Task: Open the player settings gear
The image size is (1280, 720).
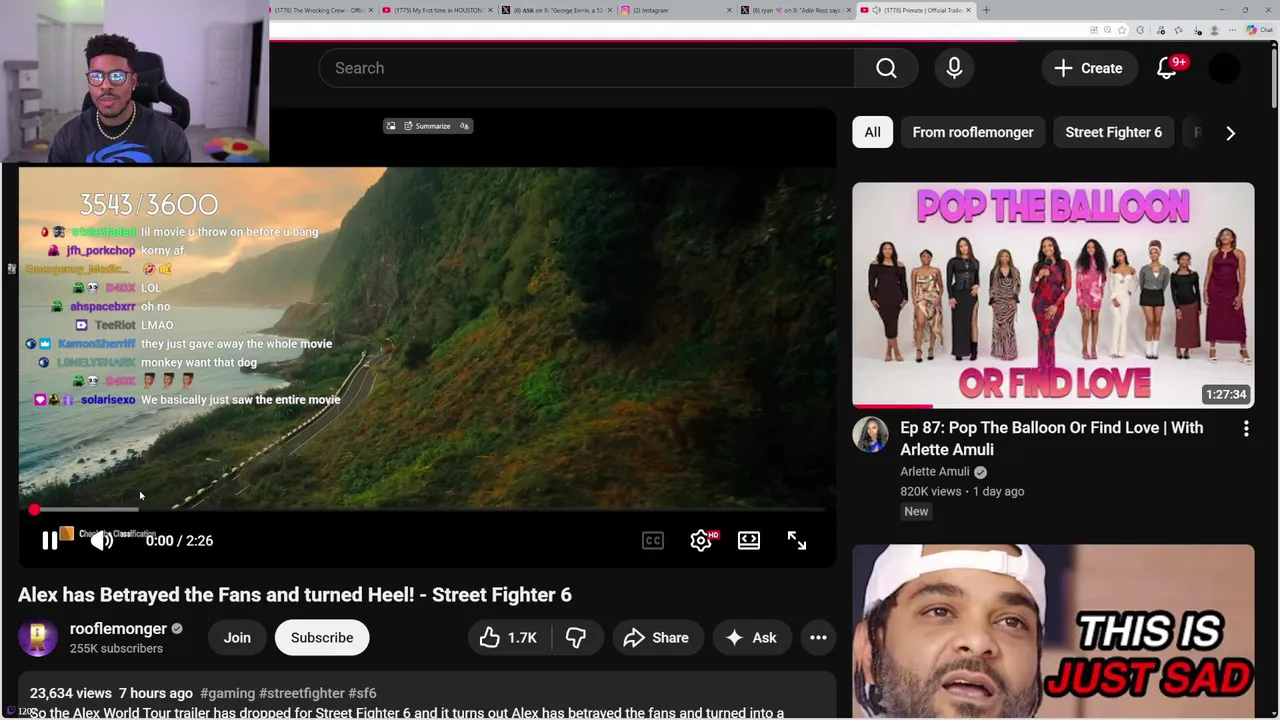Action: click(x=701, y=541)
